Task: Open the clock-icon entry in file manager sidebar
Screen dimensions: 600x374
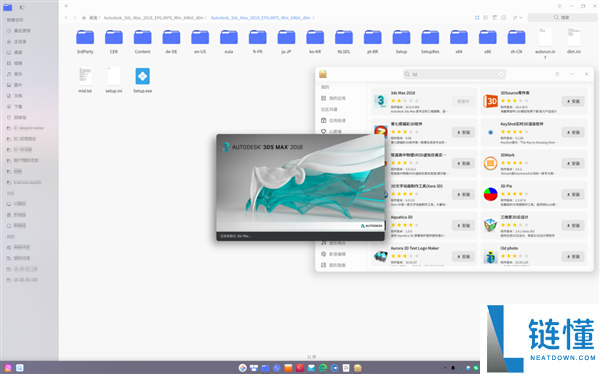Action: pyautogui.click(x=18, y=31)
